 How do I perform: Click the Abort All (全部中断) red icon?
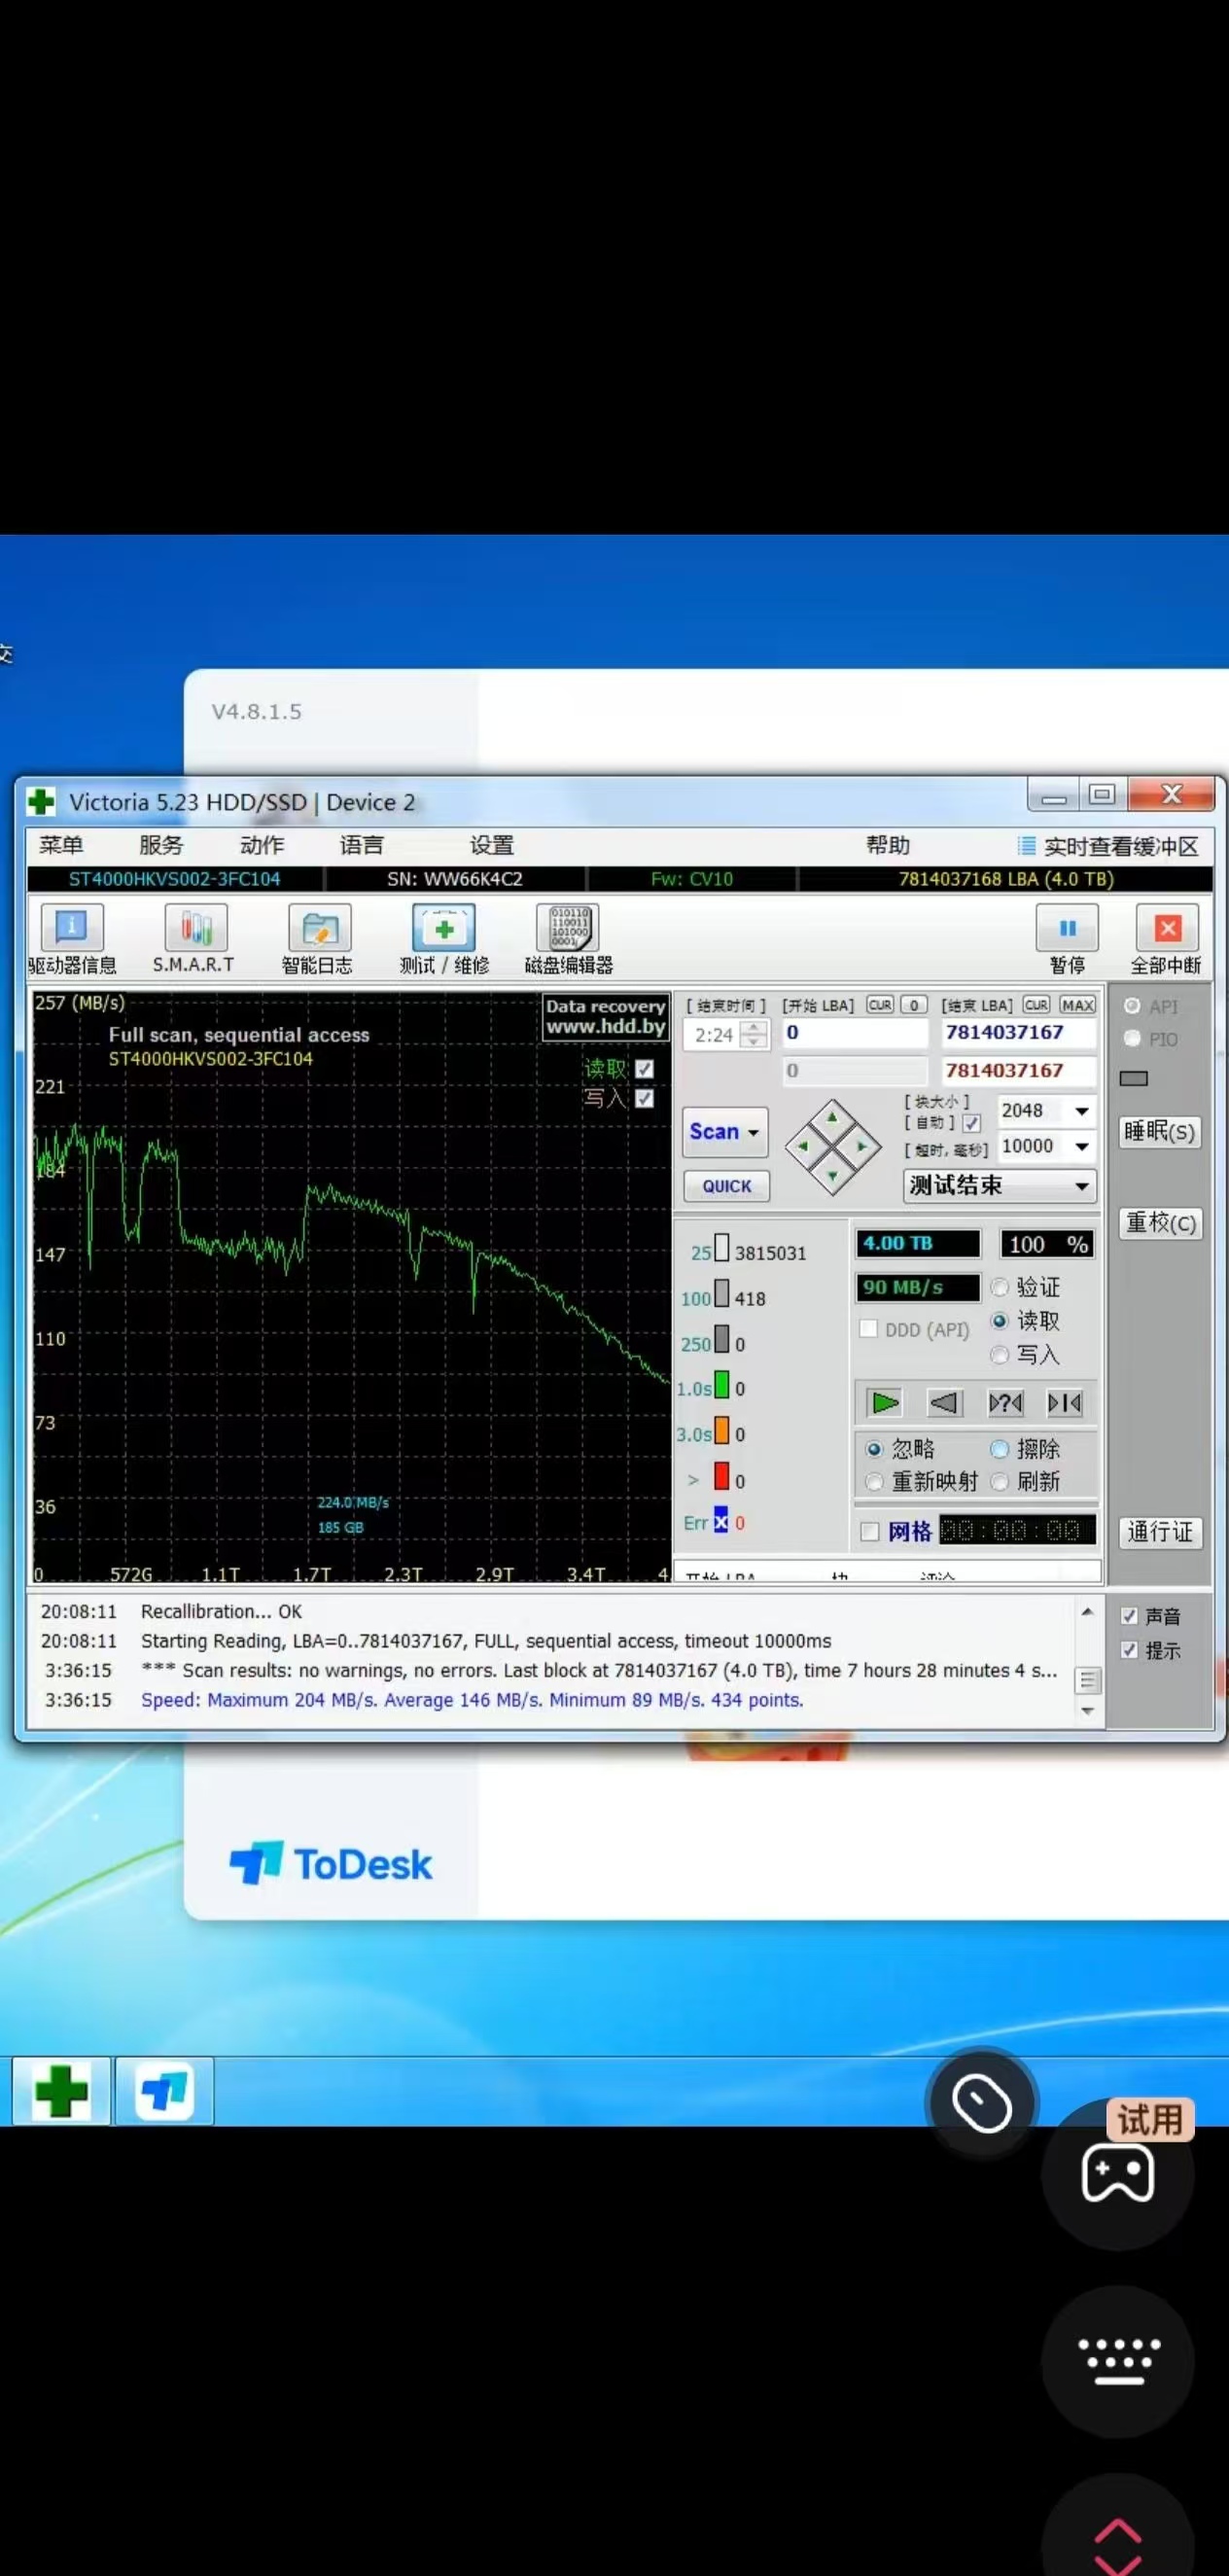pos(1166,930)
